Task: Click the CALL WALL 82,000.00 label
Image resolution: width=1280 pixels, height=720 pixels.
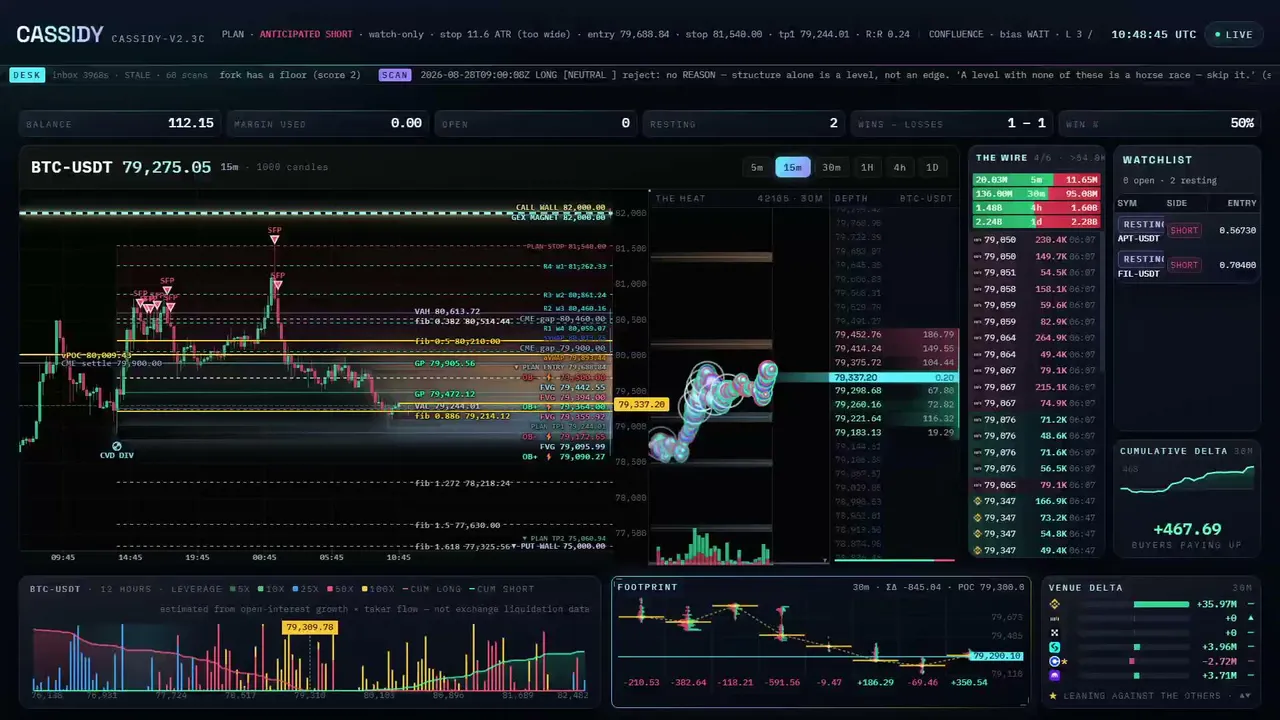Action: point(560,207)
